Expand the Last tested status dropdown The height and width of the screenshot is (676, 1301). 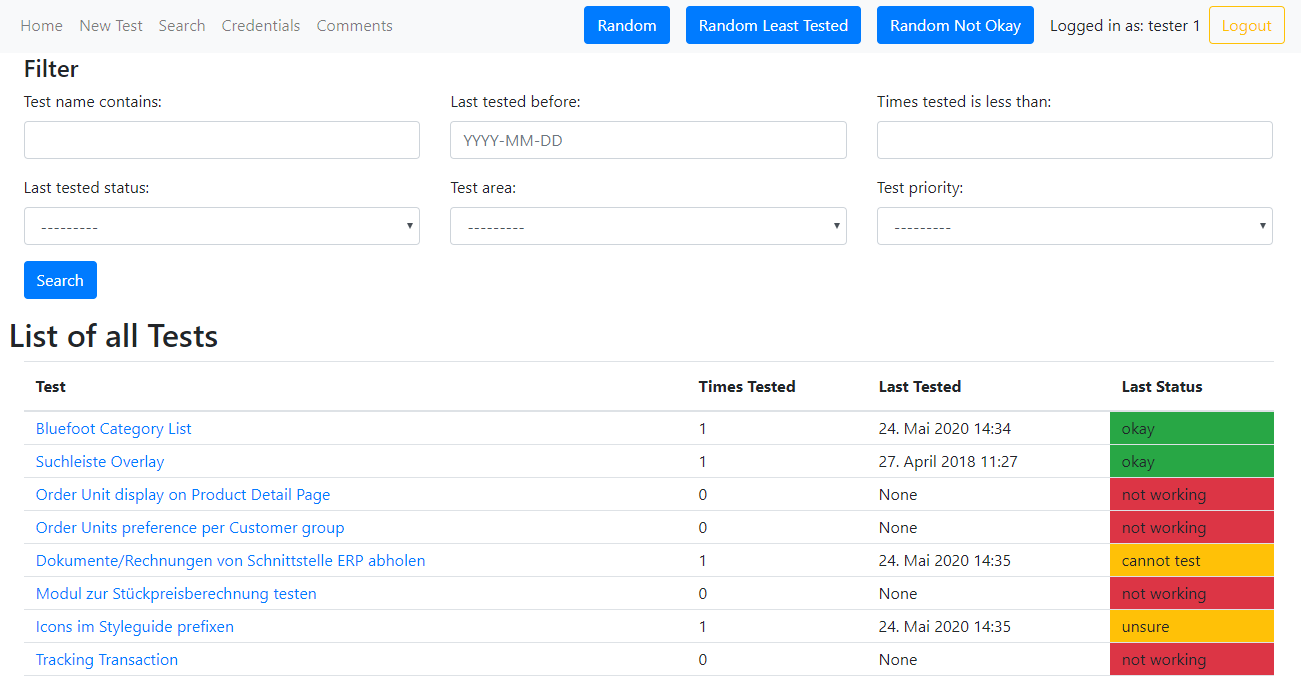[x=222, y=227]
